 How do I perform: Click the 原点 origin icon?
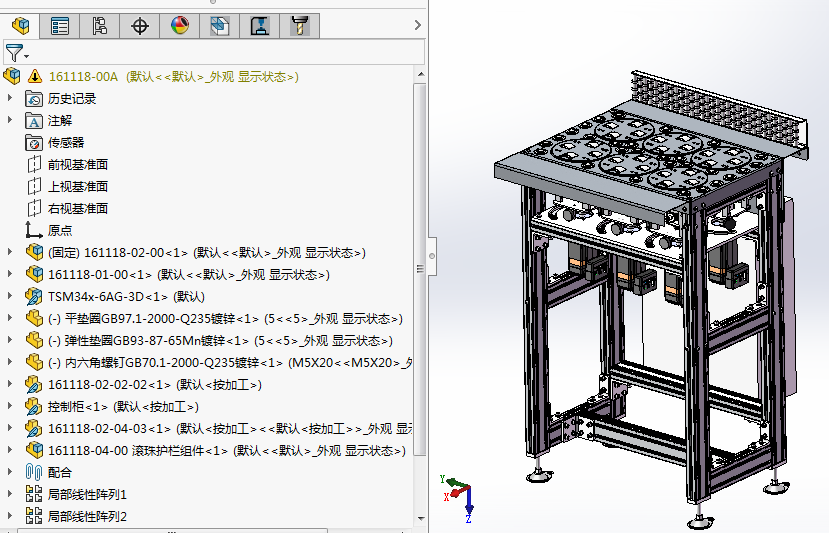34,231
